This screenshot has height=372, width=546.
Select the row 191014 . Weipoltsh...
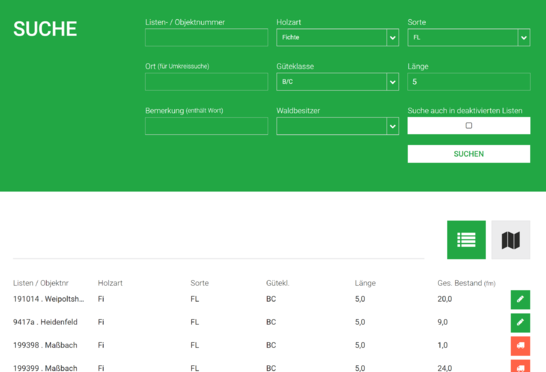coord(272,299)
